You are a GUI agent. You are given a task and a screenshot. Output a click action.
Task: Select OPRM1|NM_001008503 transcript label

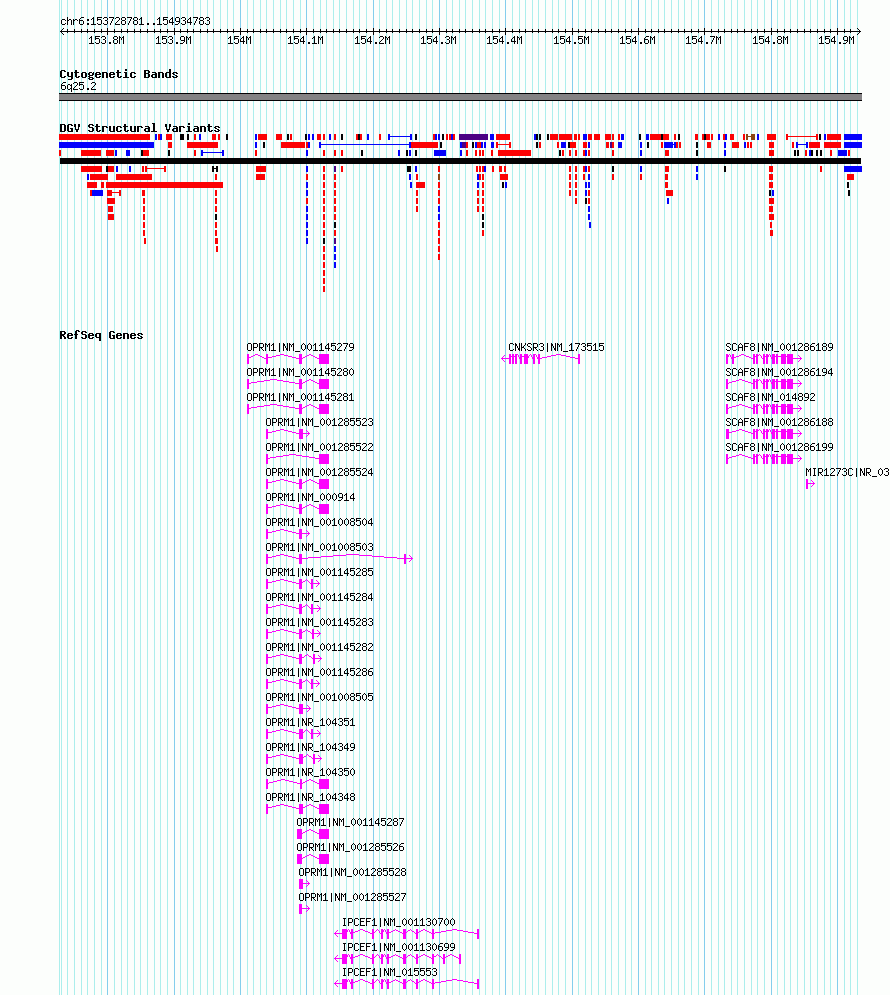(x=319, y=547)
